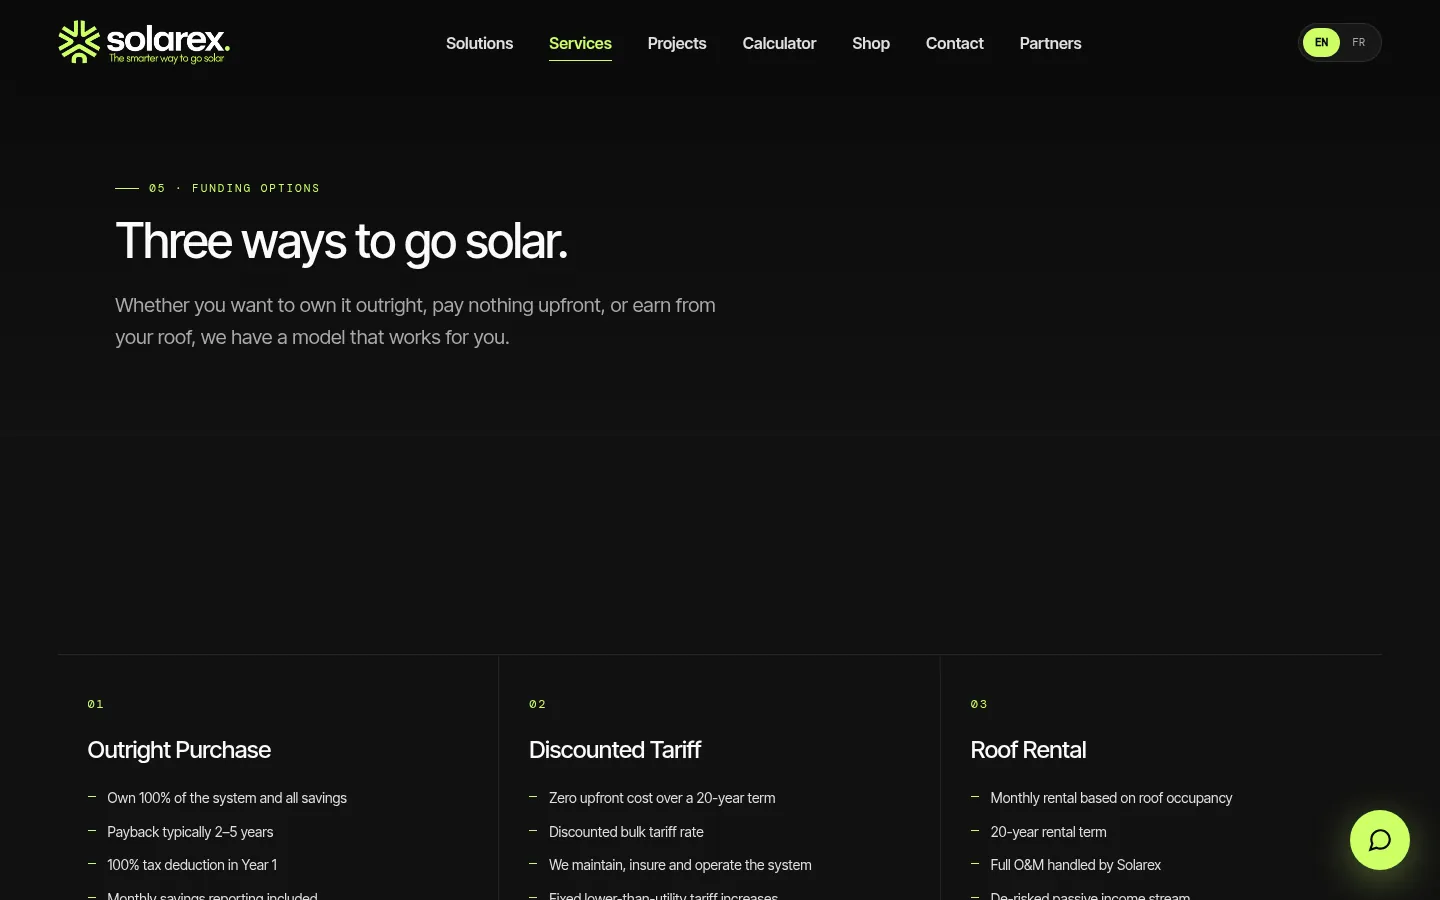
Task: Switch language to EN
Action: point(1321,43)
